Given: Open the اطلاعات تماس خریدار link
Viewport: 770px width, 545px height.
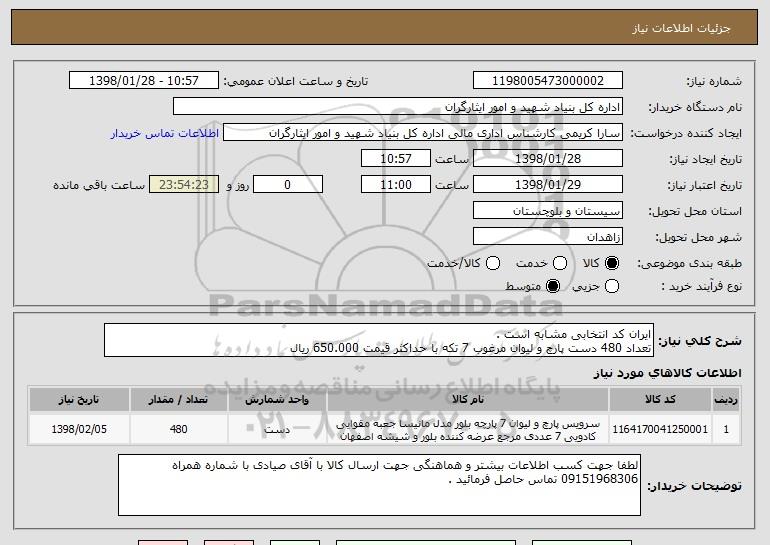Looking at the screenshot, I should 165,133.
